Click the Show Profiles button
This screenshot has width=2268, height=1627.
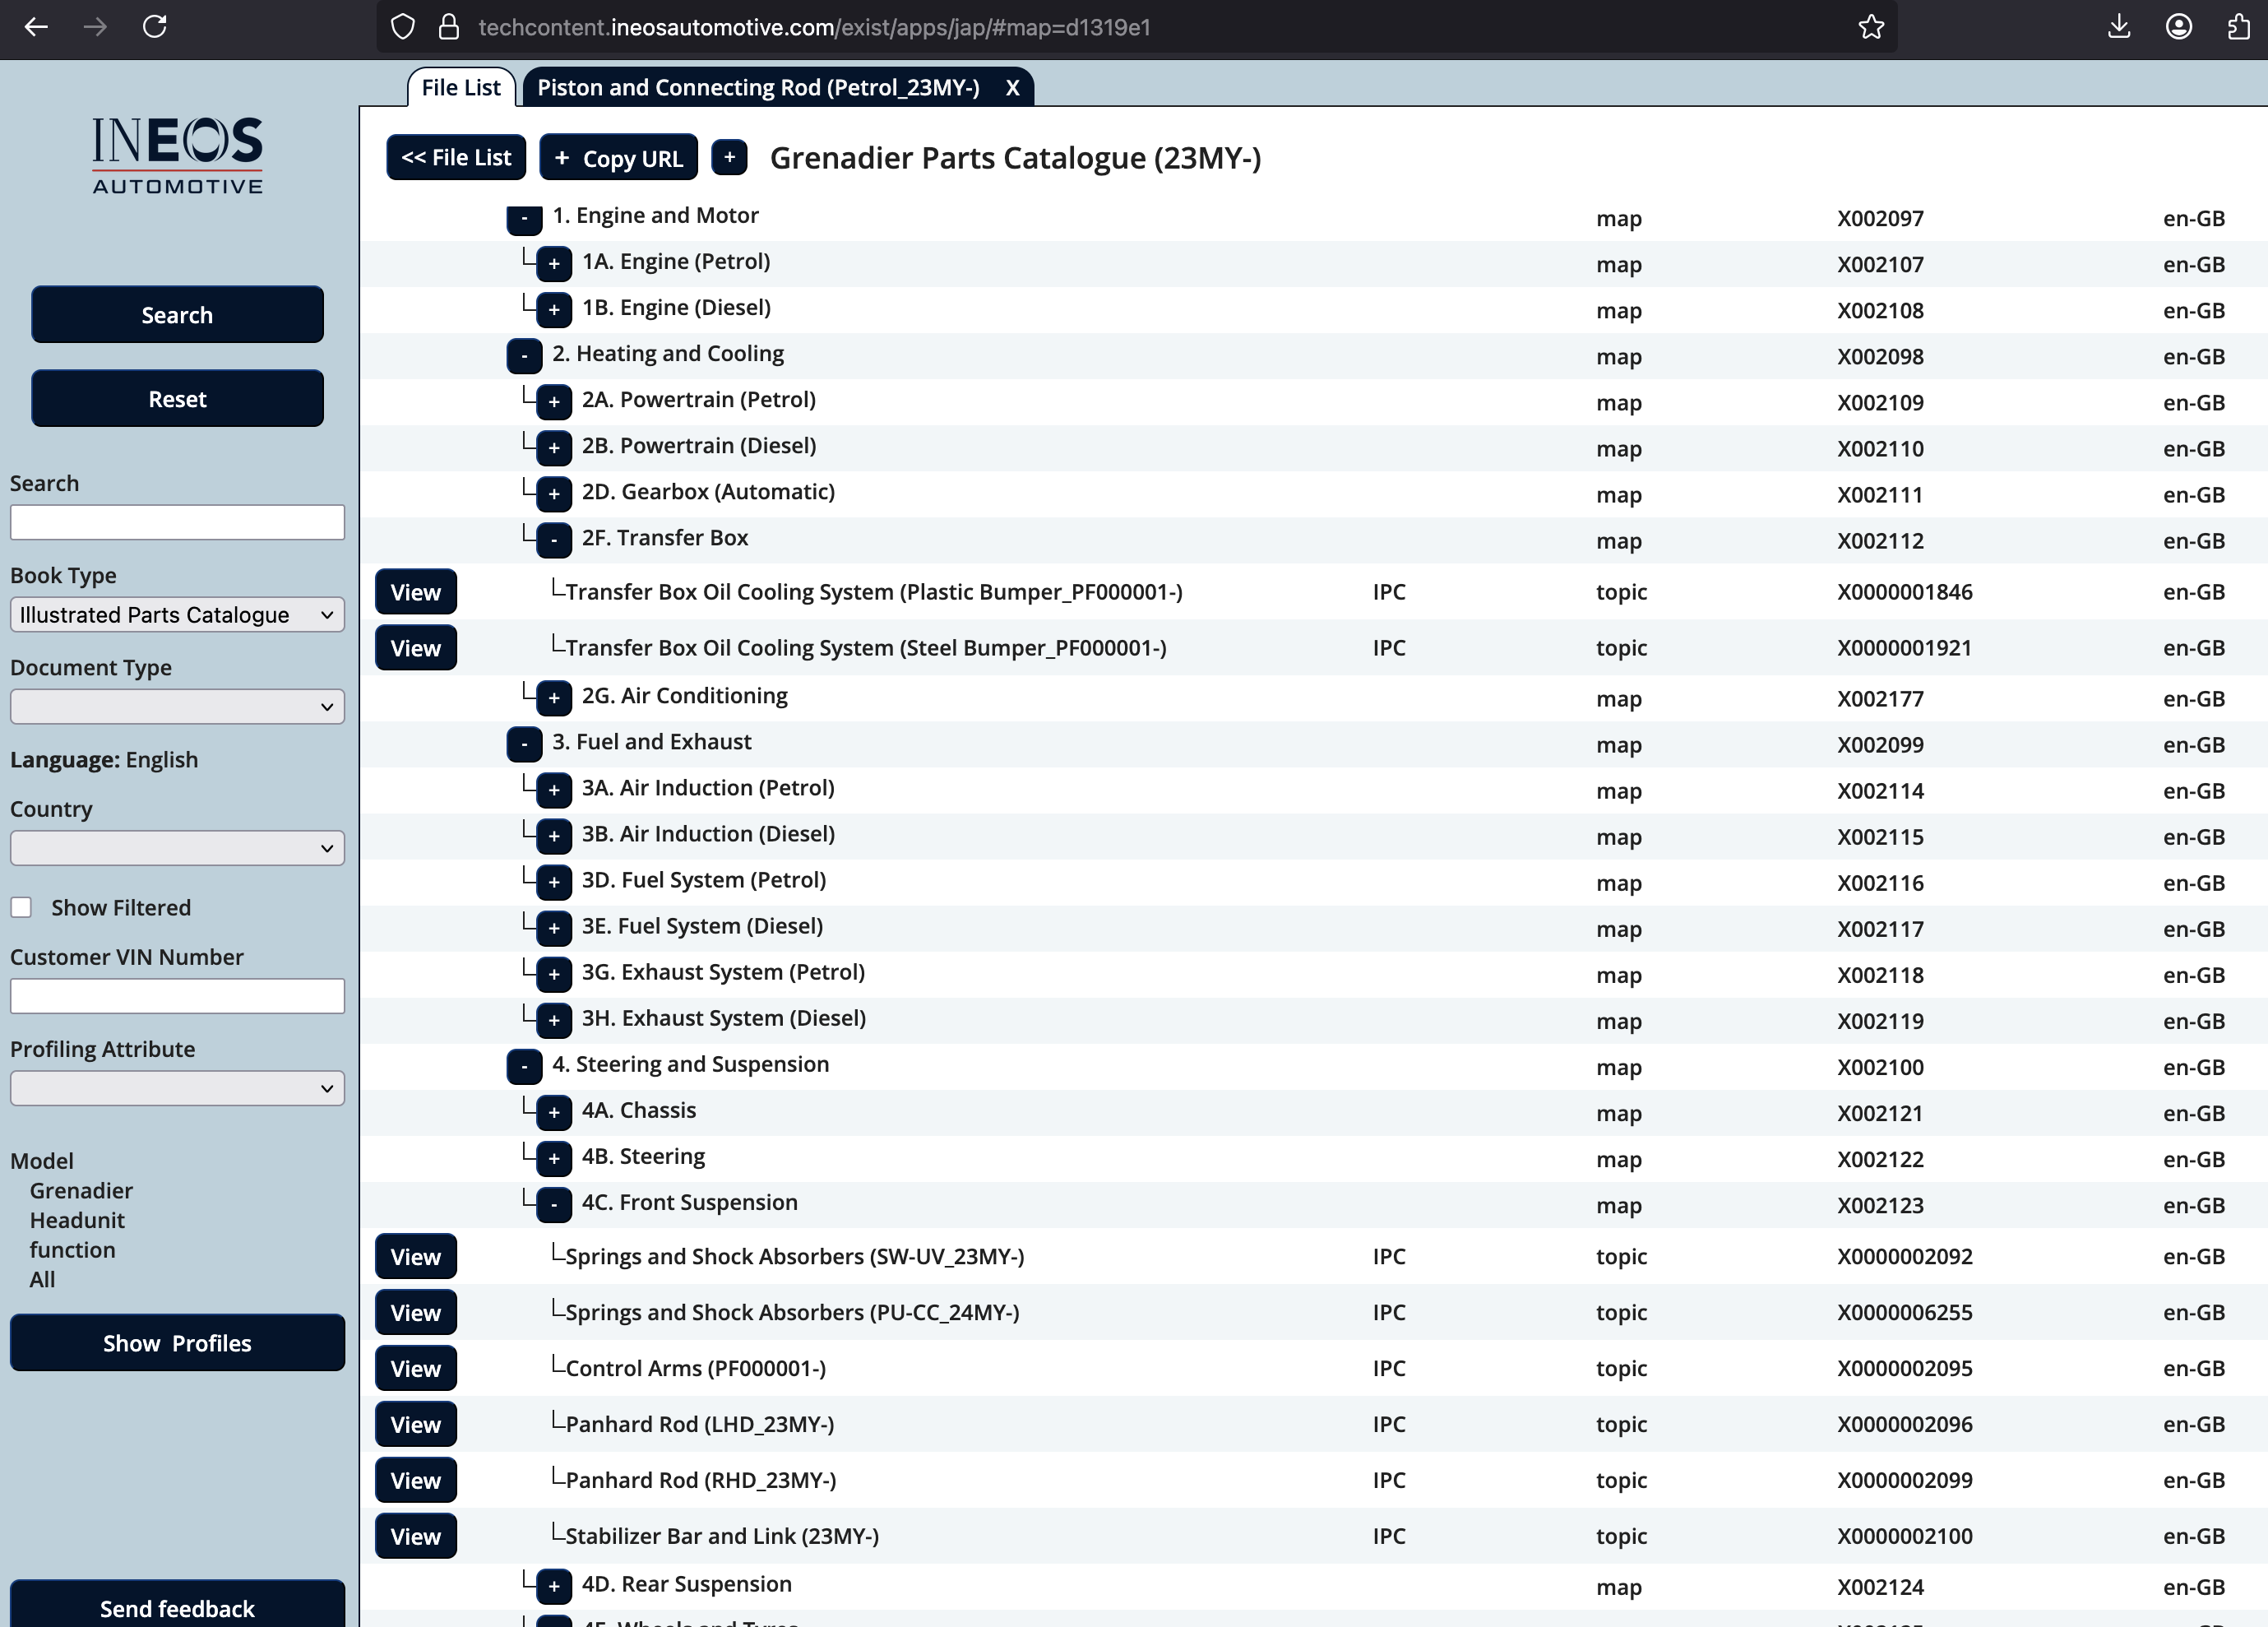(177, 1343)
